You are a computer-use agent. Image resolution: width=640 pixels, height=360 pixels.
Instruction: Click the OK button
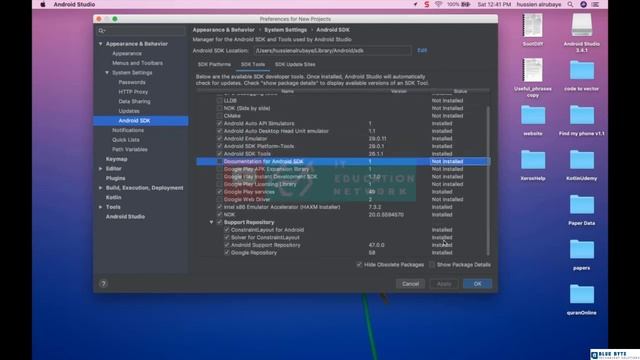(x=477, y=284)
